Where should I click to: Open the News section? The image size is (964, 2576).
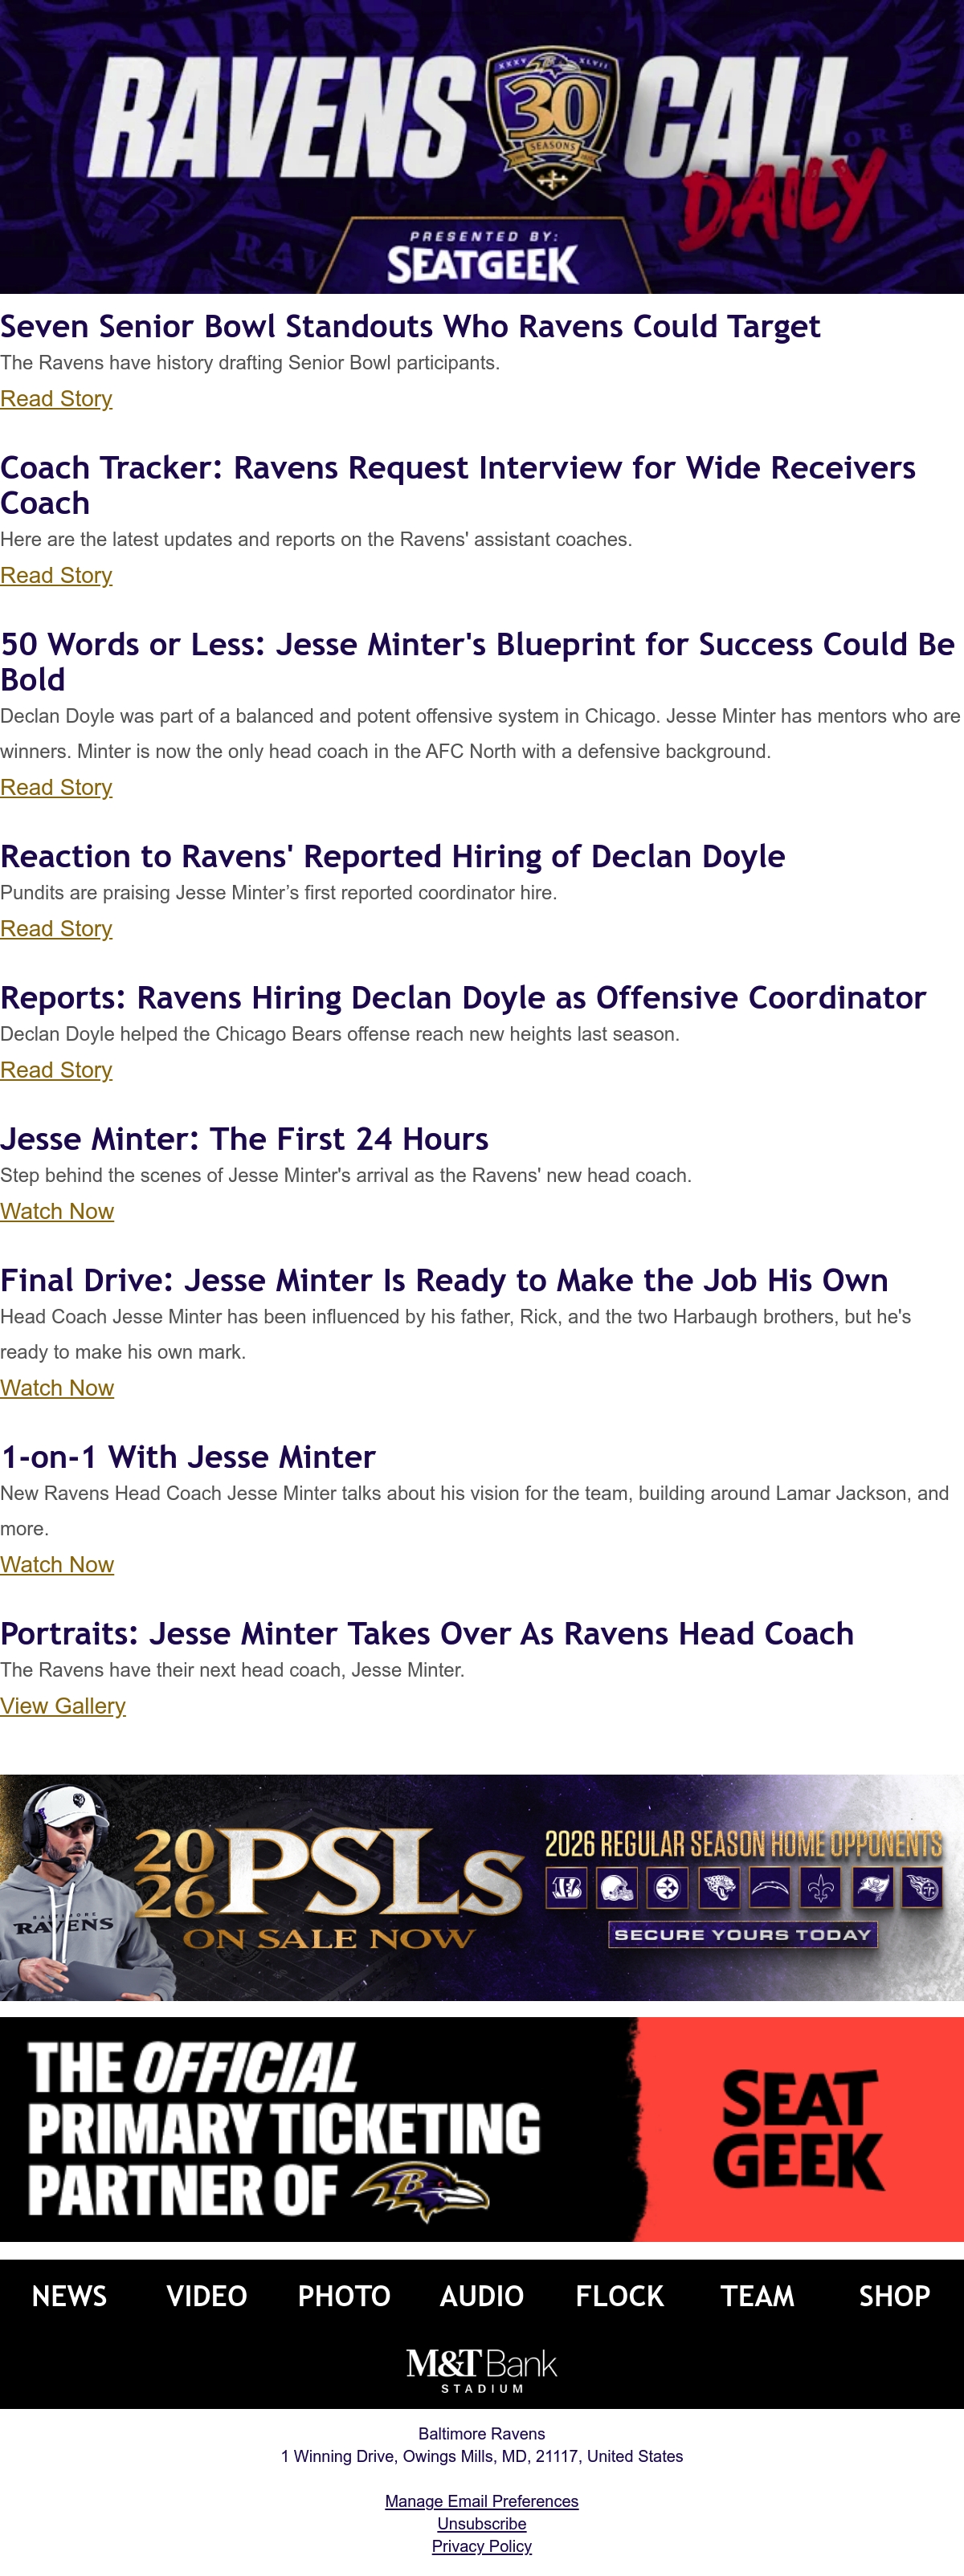pos(69,2296)
